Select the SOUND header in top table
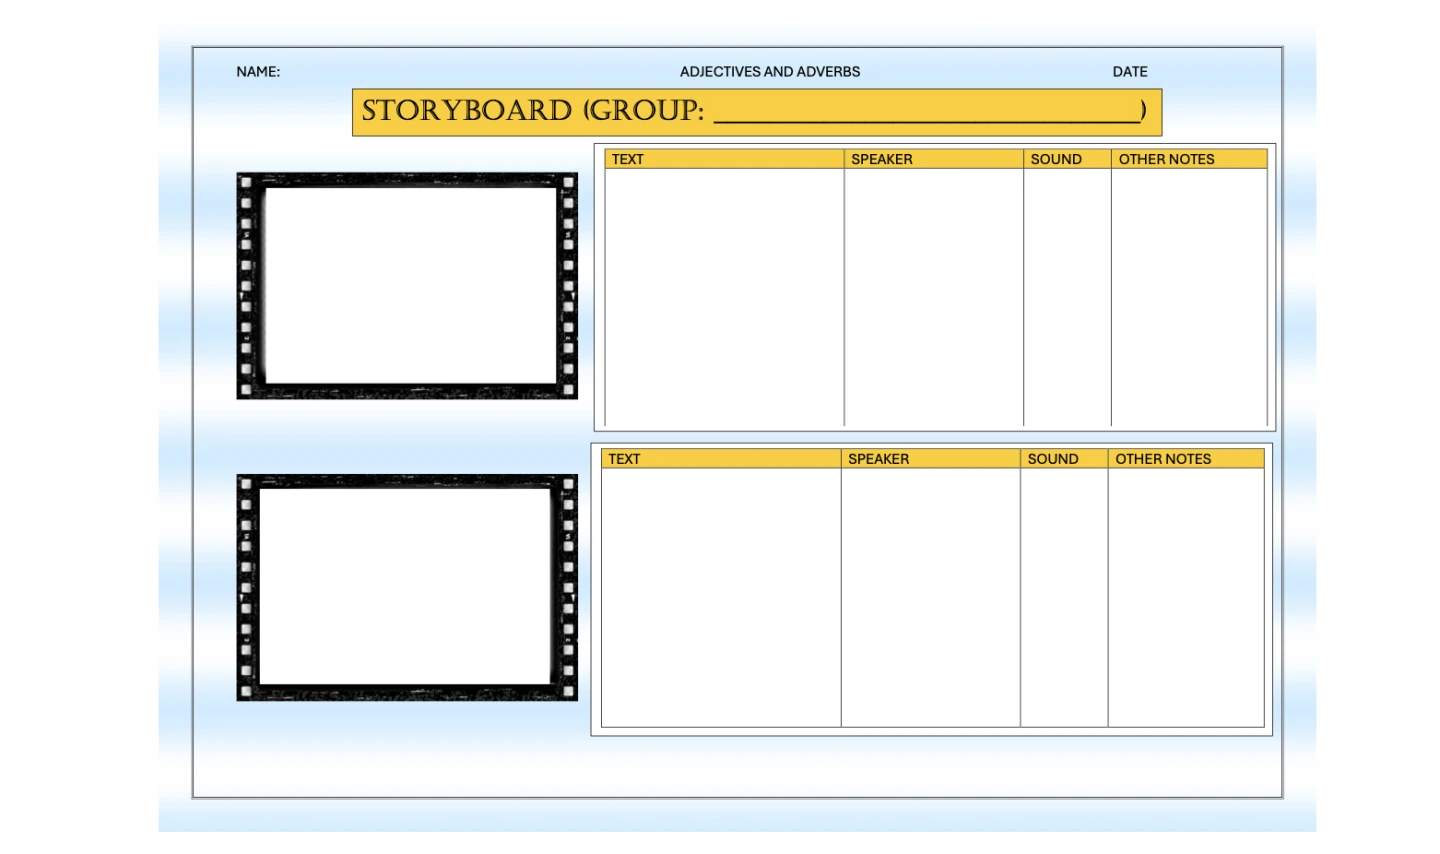Screen dimensions: 1440x854 tap(1056, 159)
